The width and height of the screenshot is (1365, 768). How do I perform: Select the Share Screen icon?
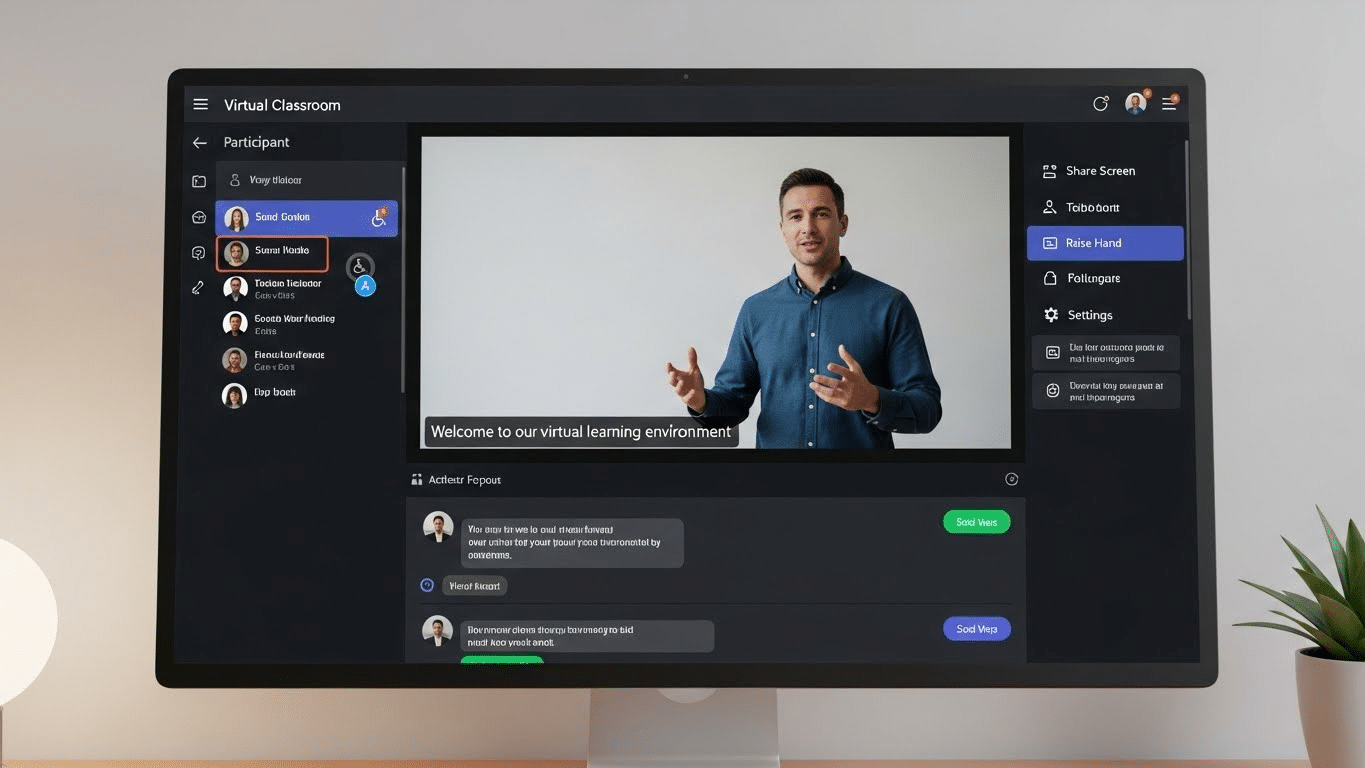tap(1050, 170)
